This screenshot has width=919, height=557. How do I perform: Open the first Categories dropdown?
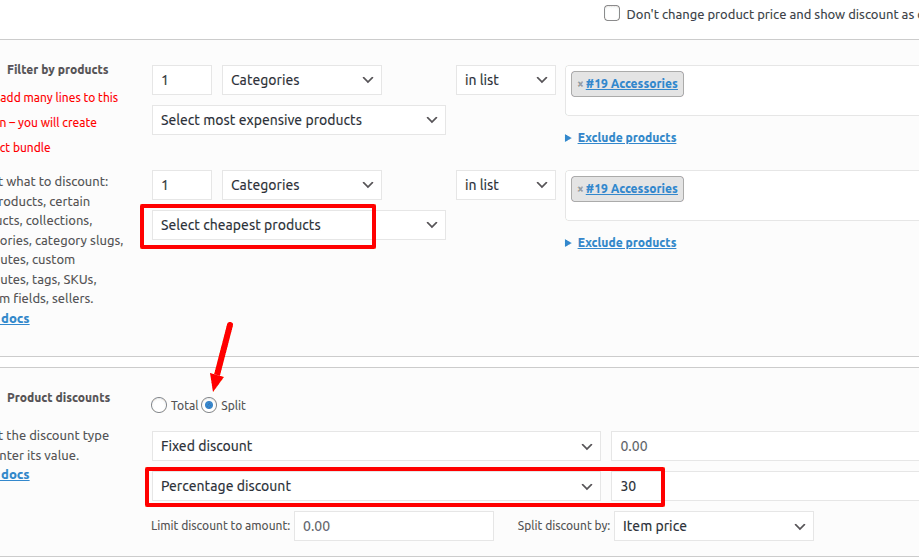(301, 80)
